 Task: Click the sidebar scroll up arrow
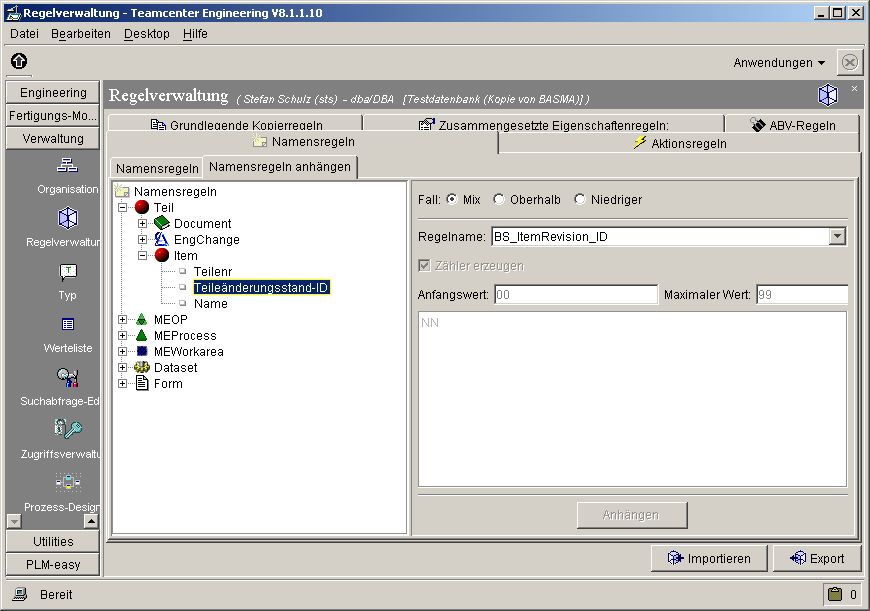(x=91, y=521)
